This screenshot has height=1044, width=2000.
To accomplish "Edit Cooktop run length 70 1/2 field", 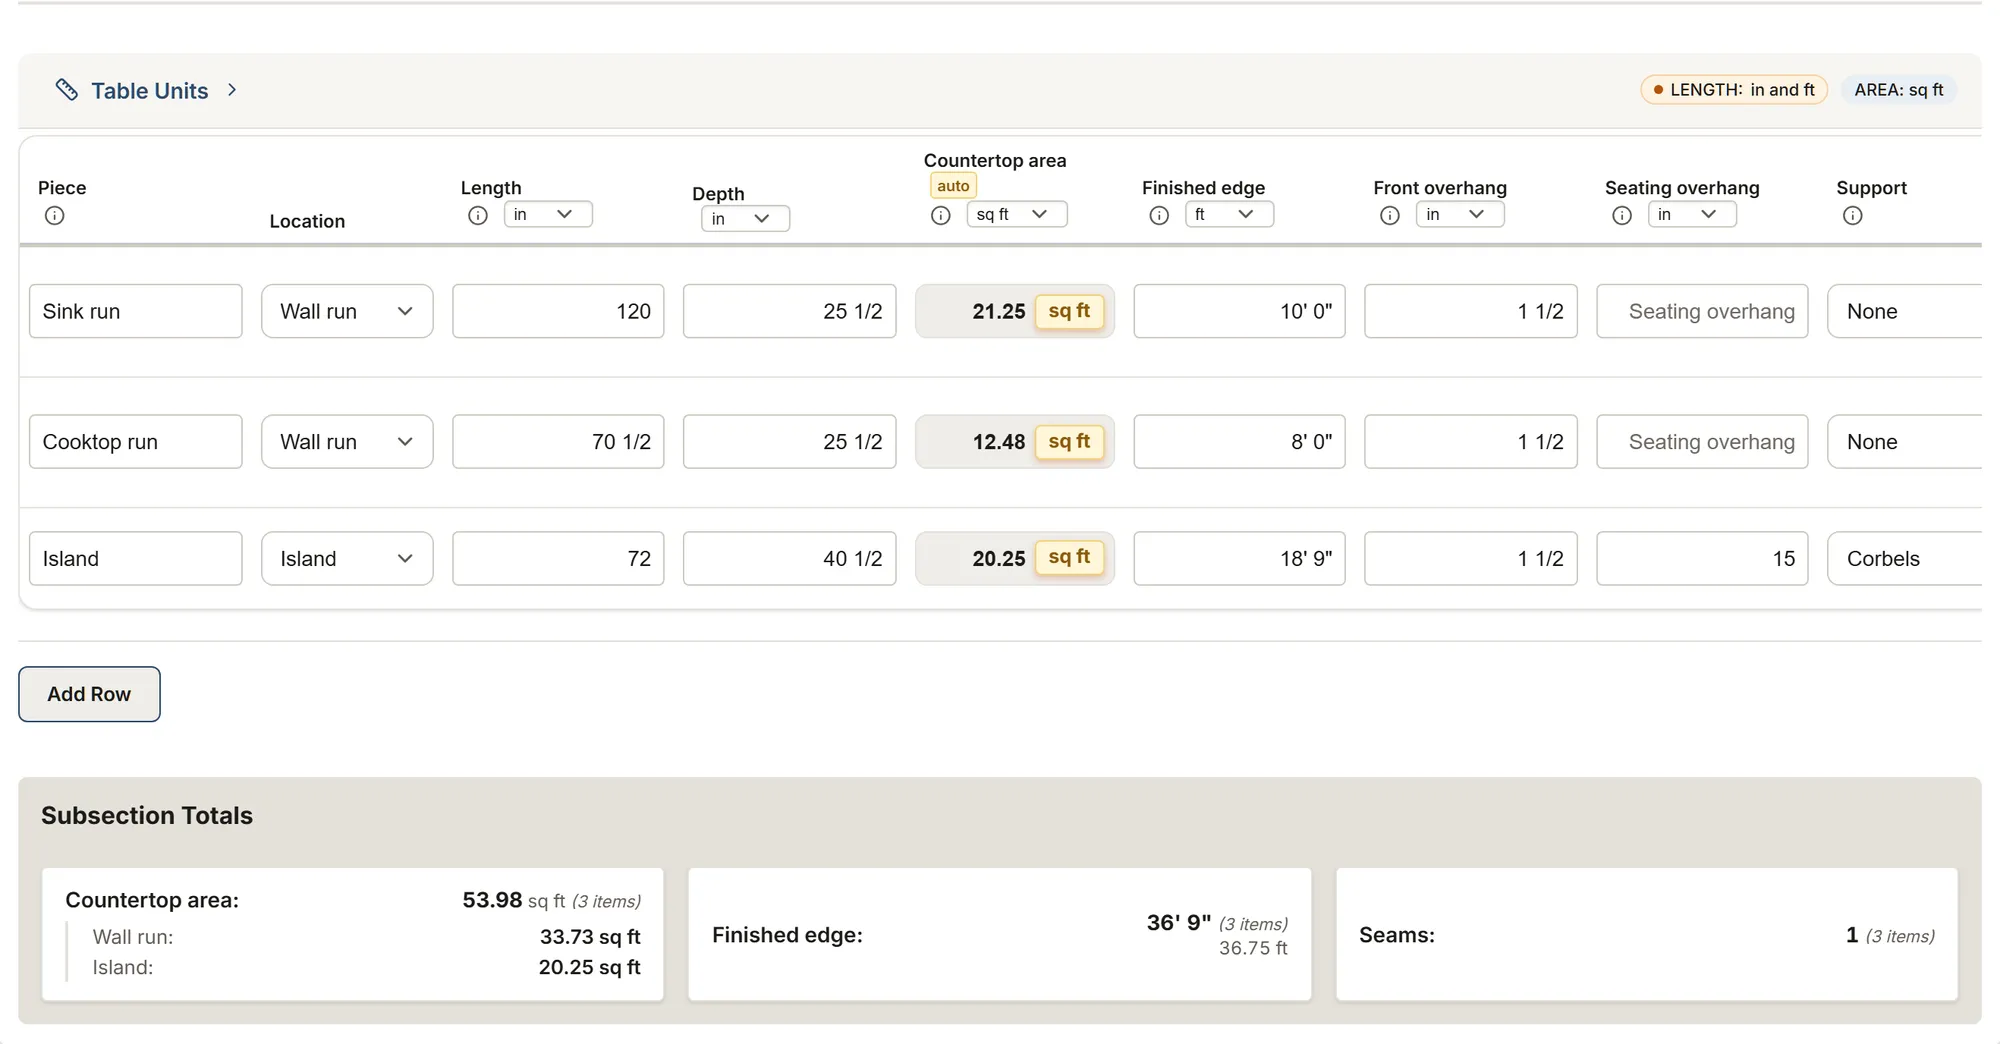I will point(558,442).
